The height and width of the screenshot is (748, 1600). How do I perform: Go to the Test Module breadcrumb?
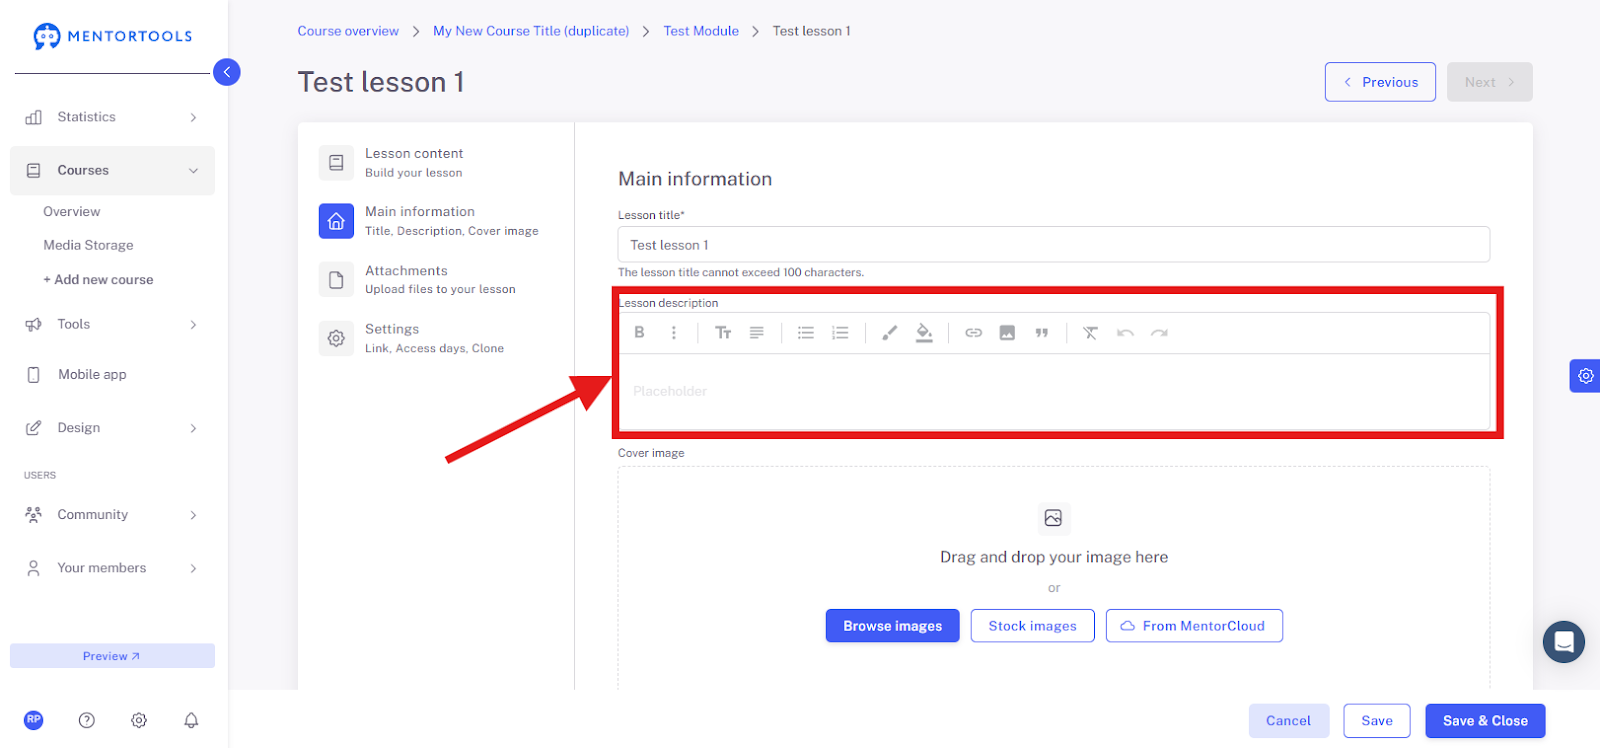tap(701, 31)
